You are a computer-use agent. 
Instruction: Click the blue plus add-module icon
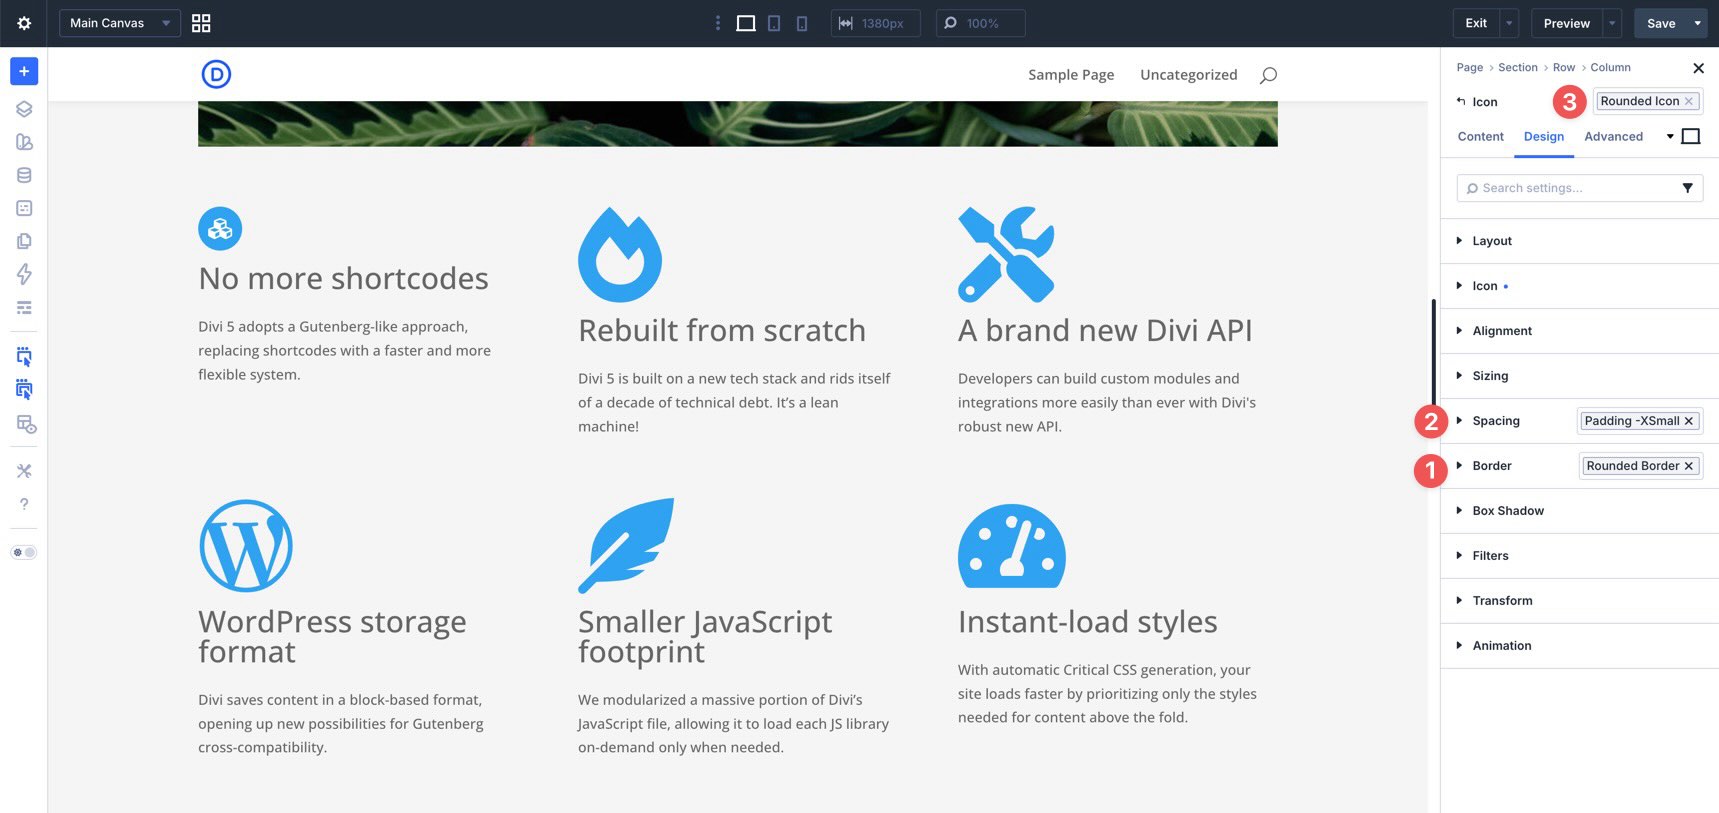pyautogui.click(x=24, y=71)
